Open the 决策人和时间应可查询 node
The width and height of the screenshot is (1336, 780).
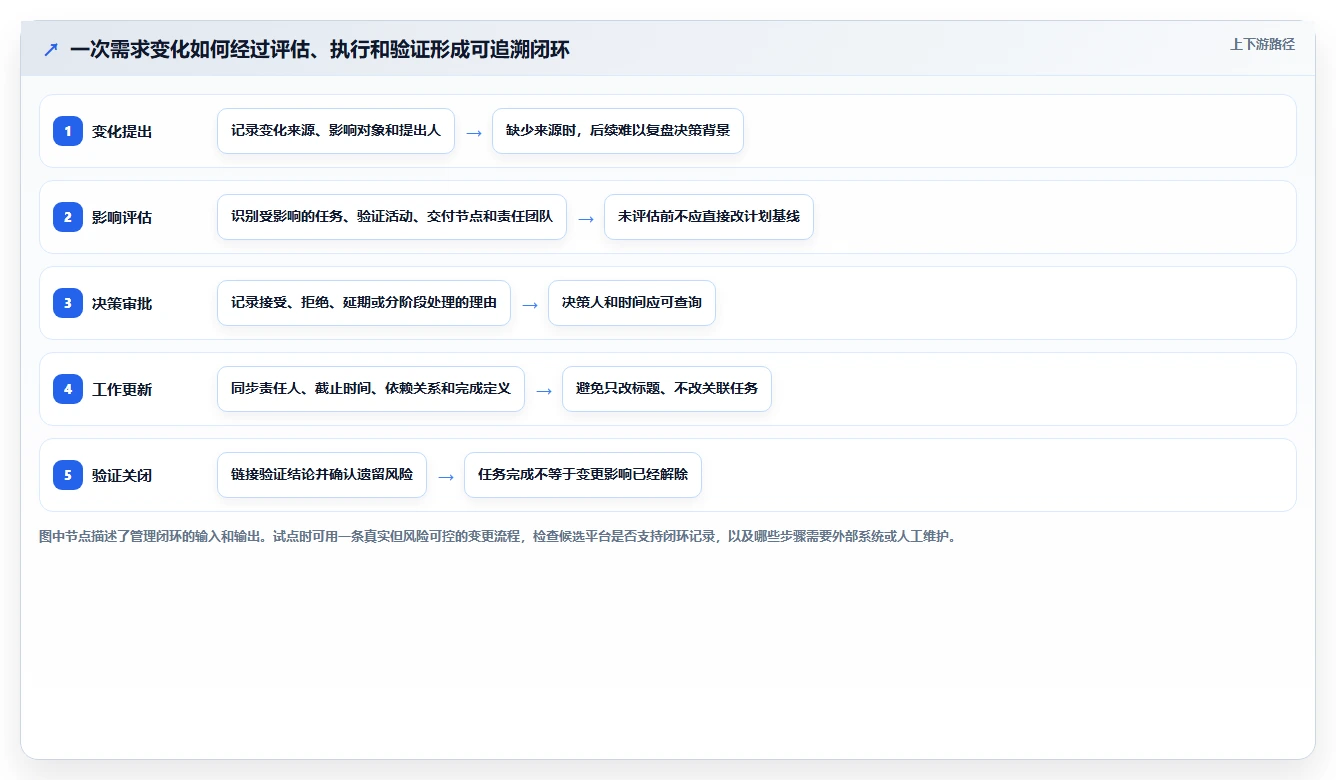pos(632,303)
